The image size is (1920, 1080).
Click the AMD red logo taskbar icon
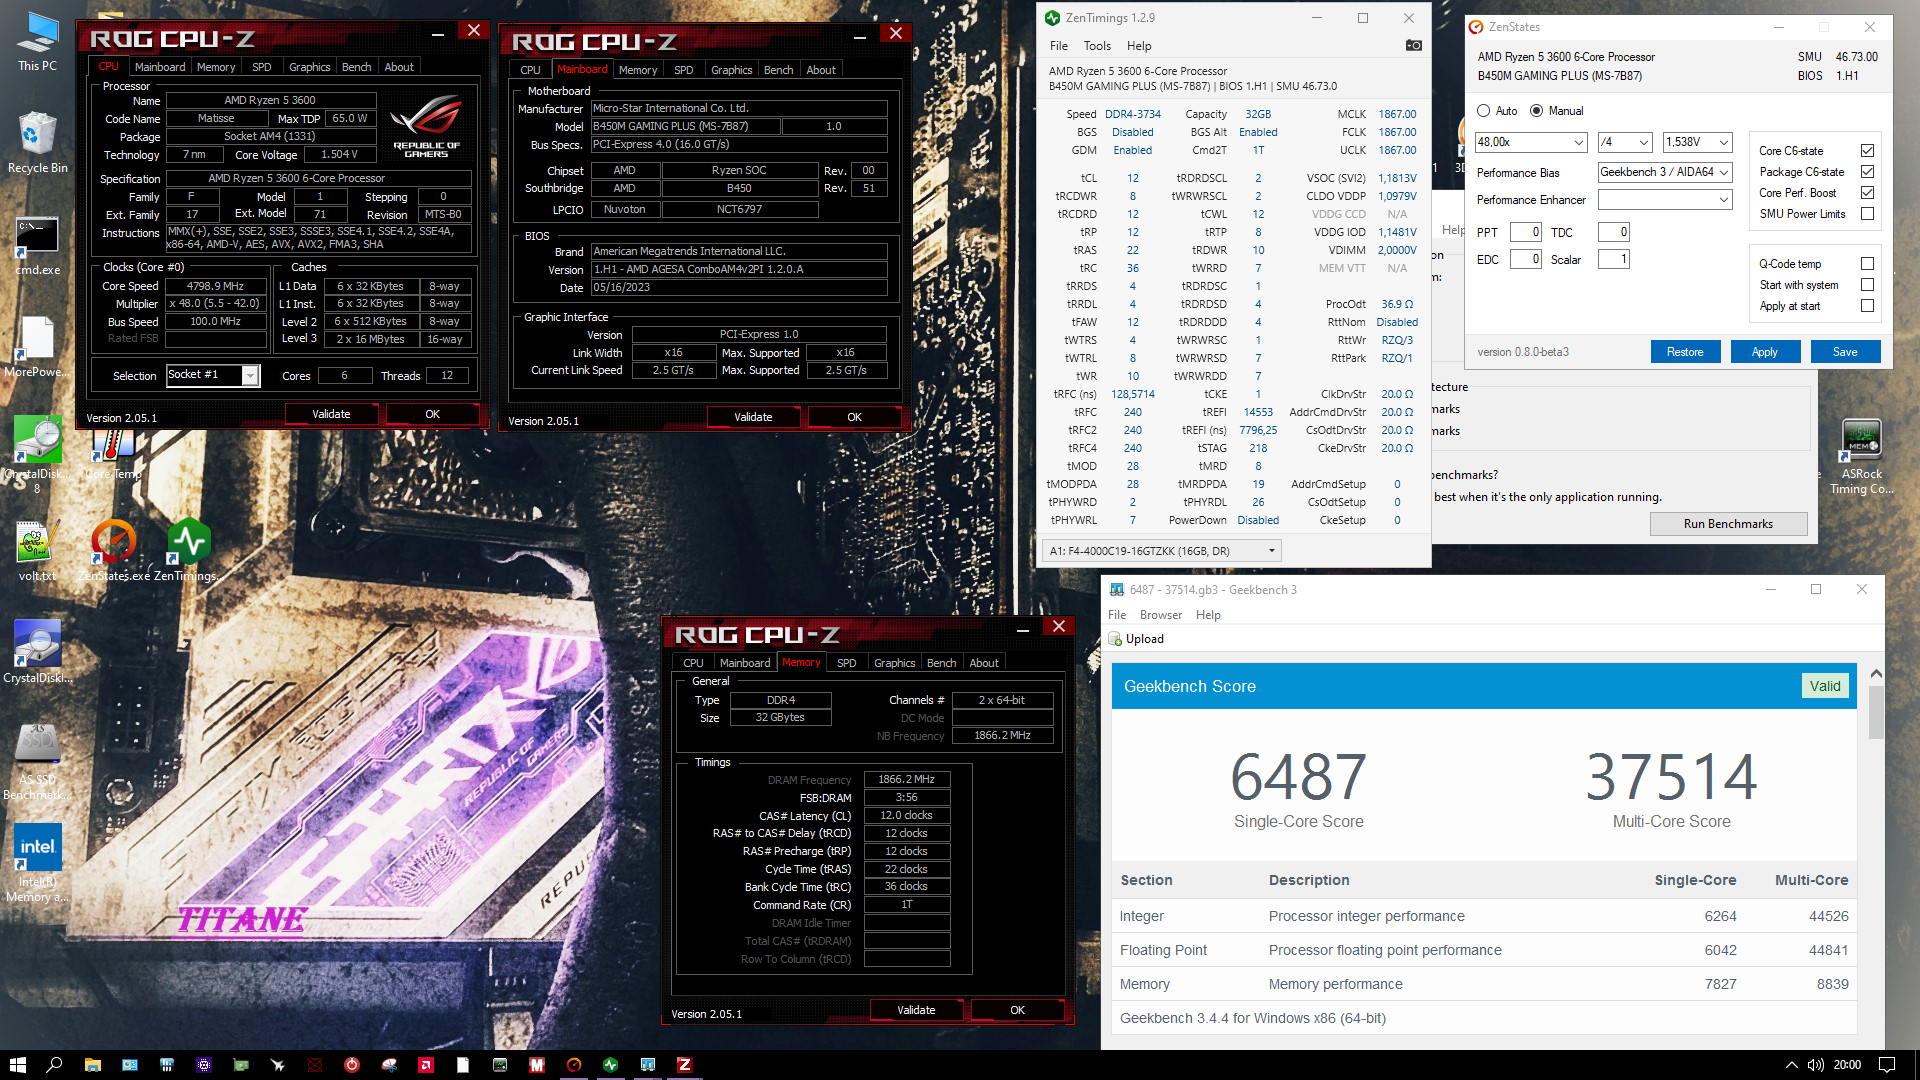pyautogui.click(x=425, y=1065)
